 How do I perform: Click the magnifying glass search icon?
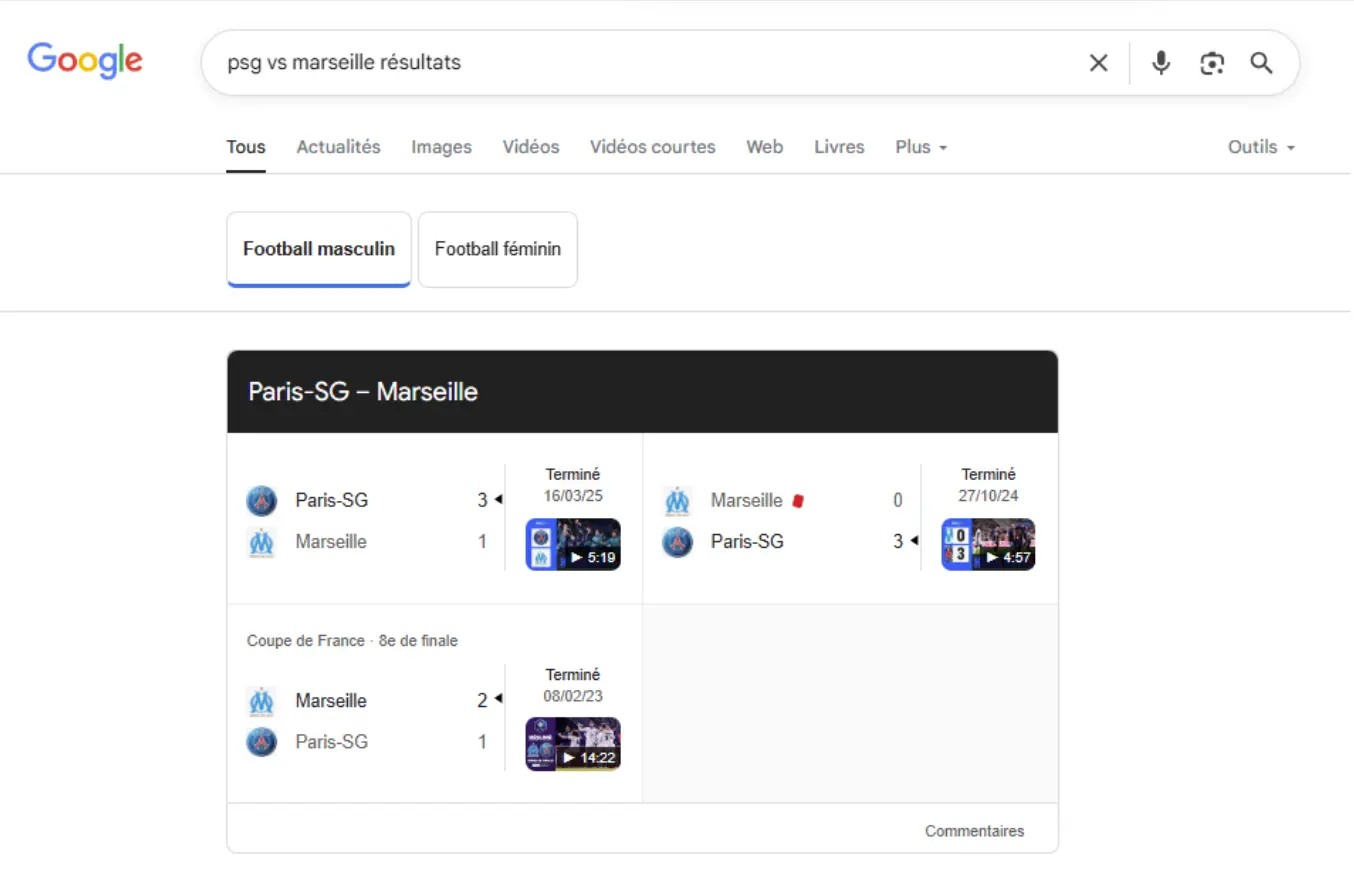pyautogui.click(x=1262, y=63)
